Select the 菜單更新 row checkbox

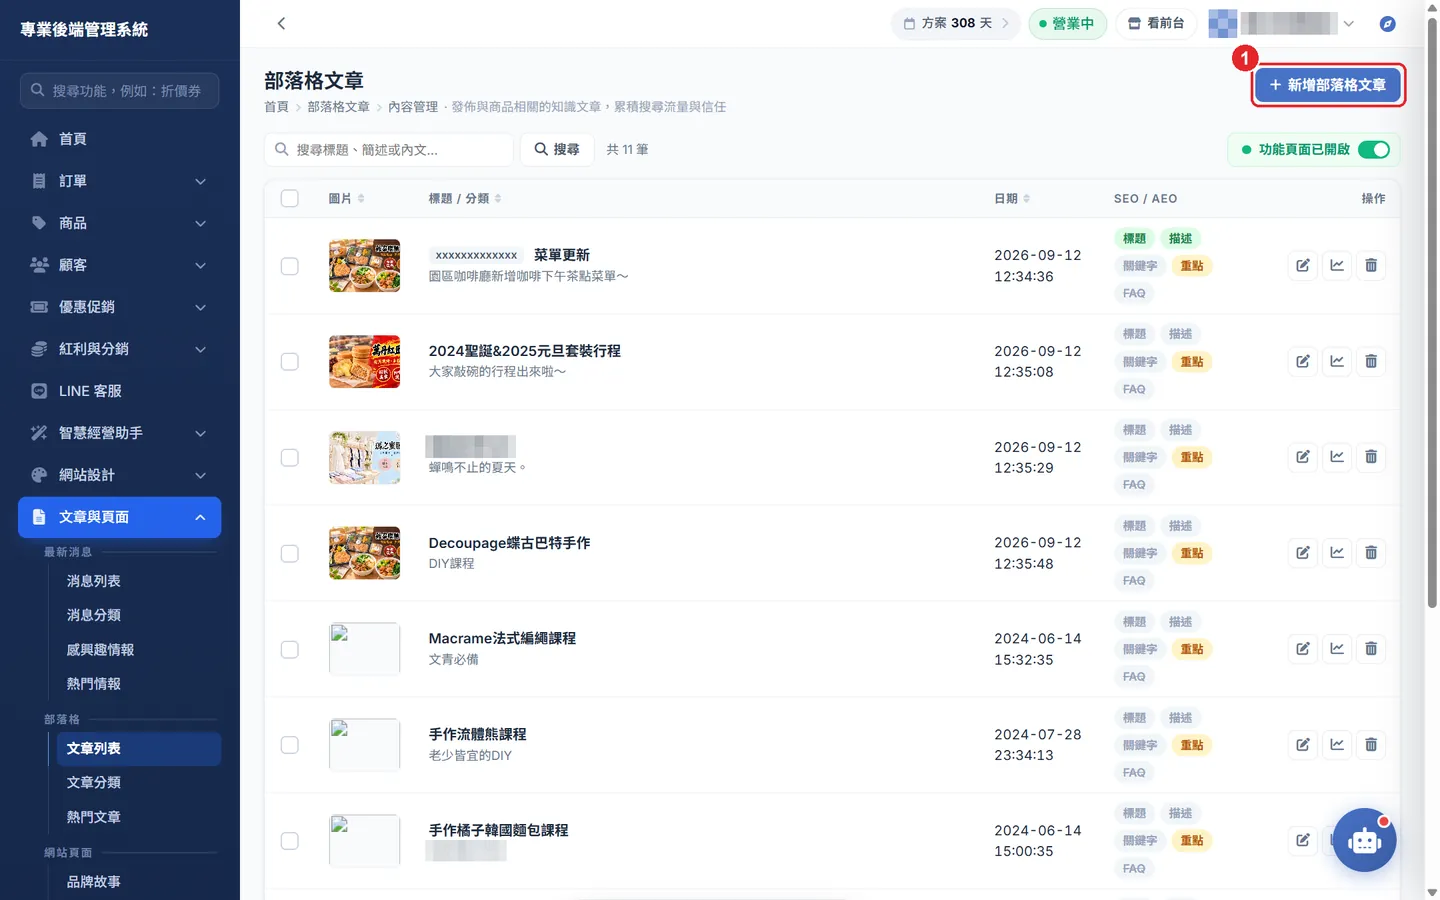[290, 266]
